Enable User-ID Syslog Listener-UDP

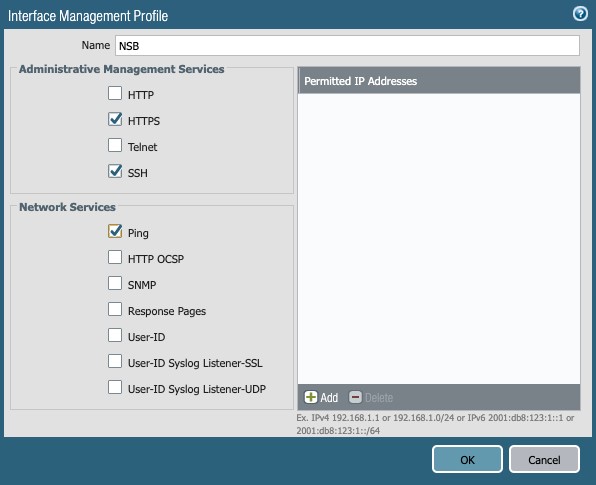tap(115, 388)
